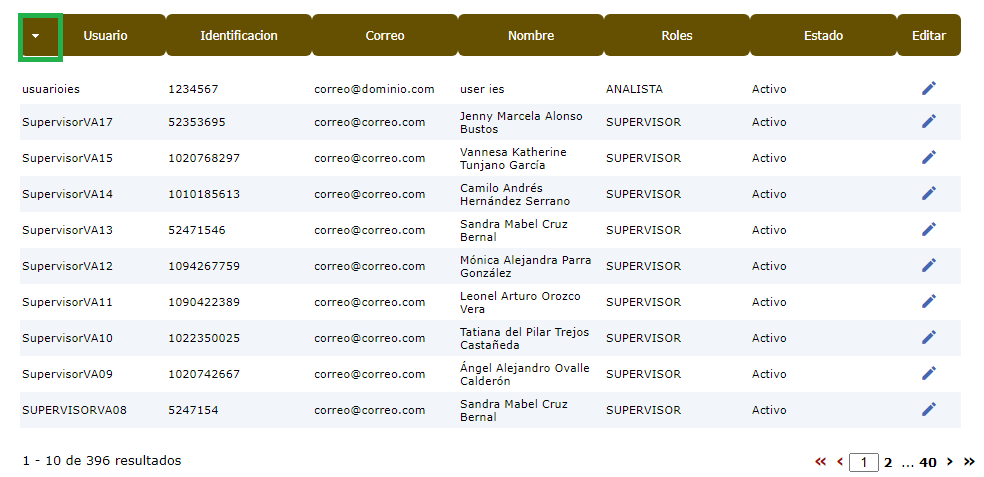Sort by Usuario column header
The height and width of the screenshot is (477, 984).
click(105, 35)
